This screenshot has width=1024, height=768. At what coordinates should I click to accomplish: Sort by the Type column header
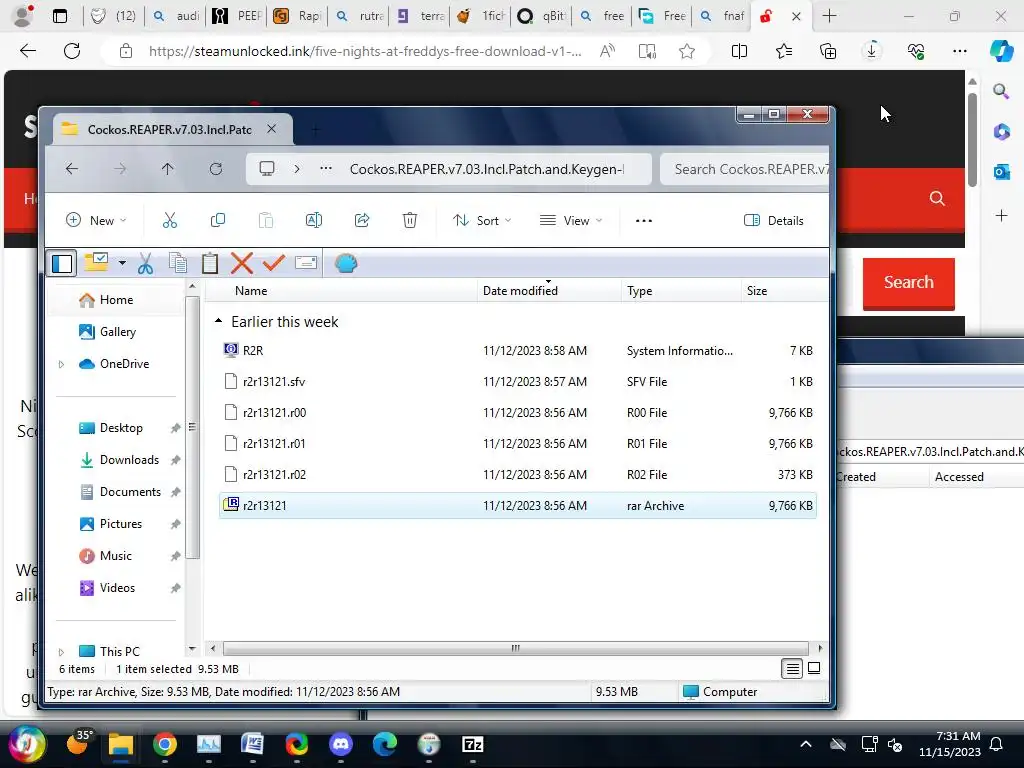[x=681, y=291]
